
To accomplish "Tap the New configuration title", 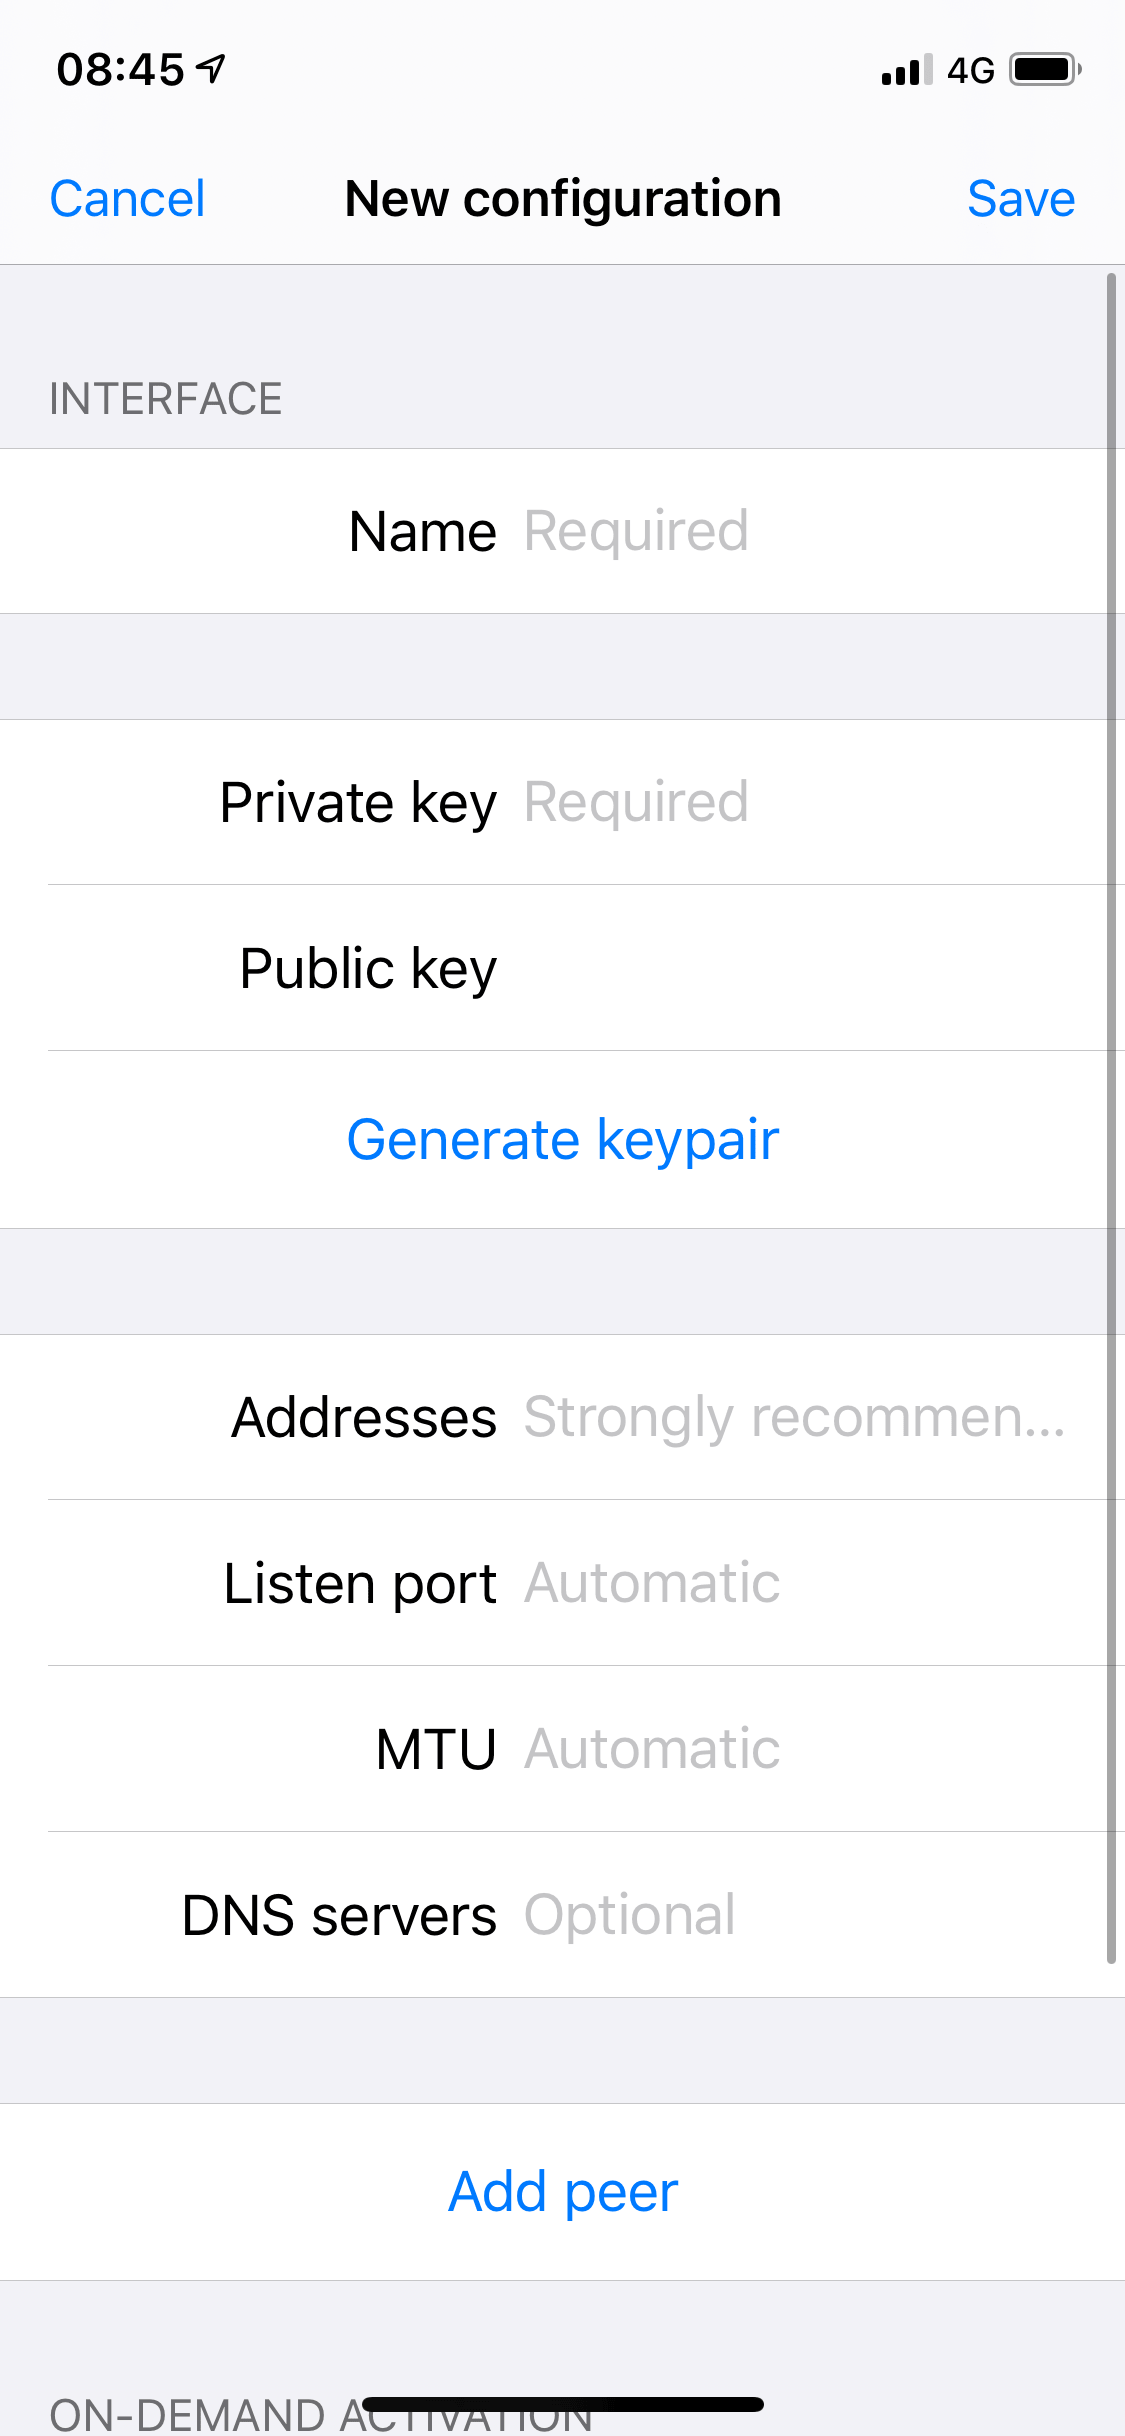I will tap(563, 198).
